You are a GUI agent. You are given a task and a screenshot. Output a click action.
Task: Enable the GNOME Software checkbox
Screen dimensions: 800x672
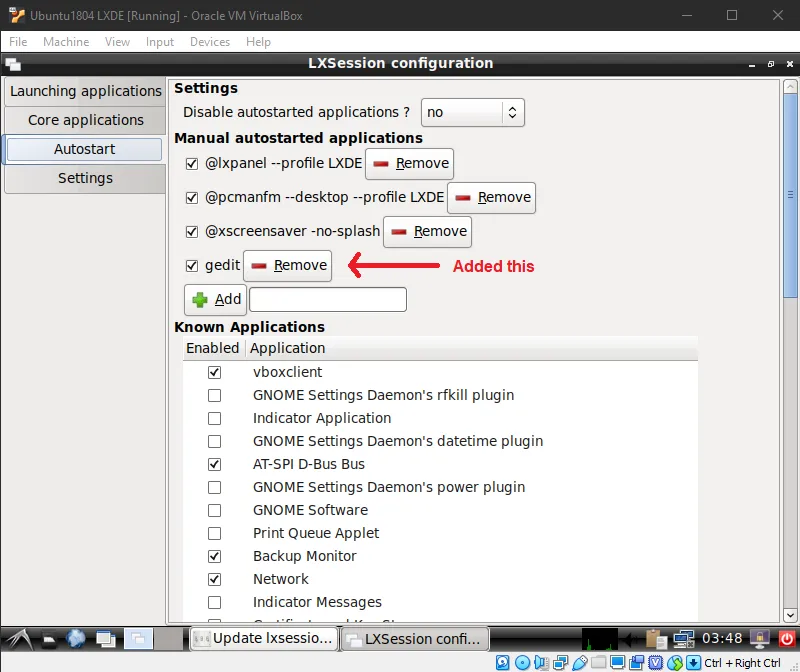(214, 510)
